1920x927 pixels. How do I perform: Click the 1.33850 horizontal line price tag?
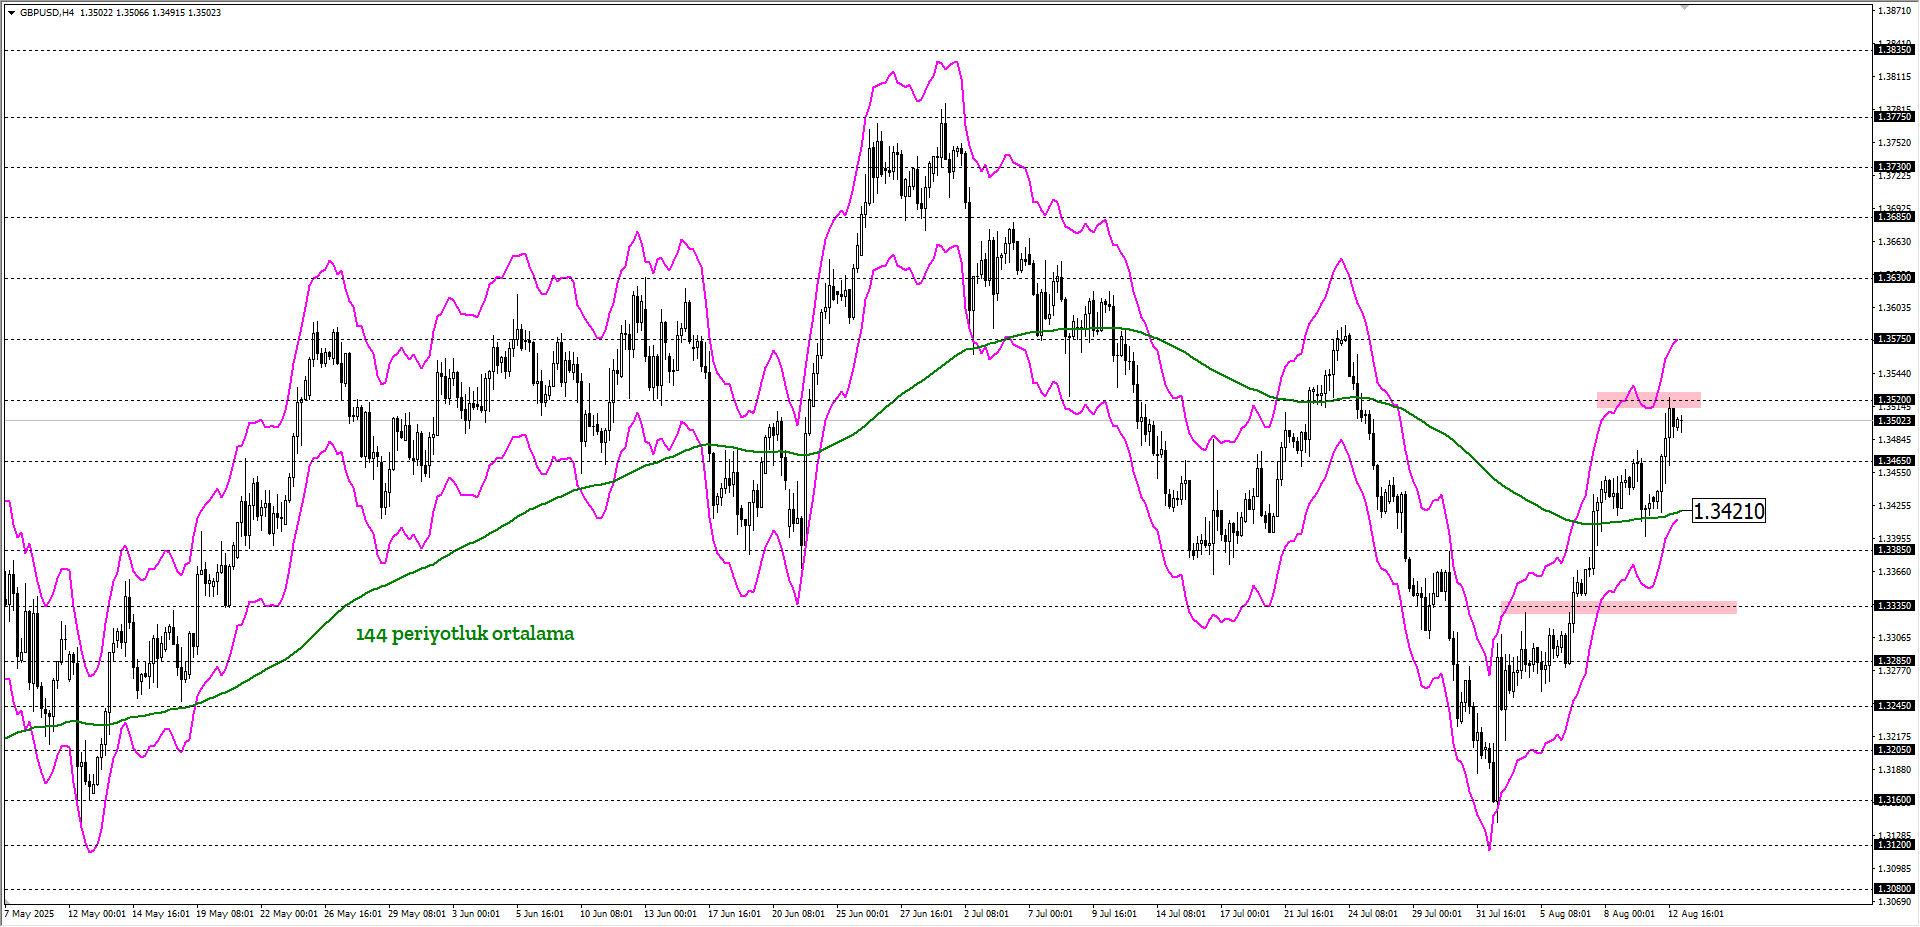[1894, 550]
